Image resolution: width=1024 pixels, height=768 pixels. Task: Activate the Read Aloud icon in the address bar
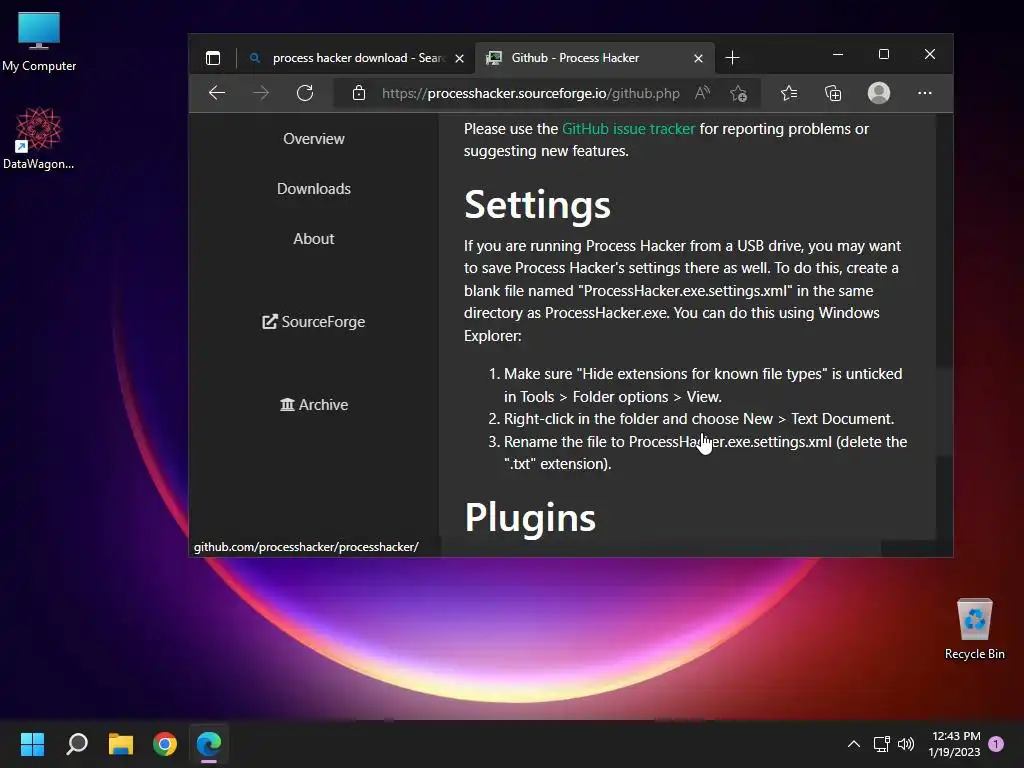pos(703,93)
